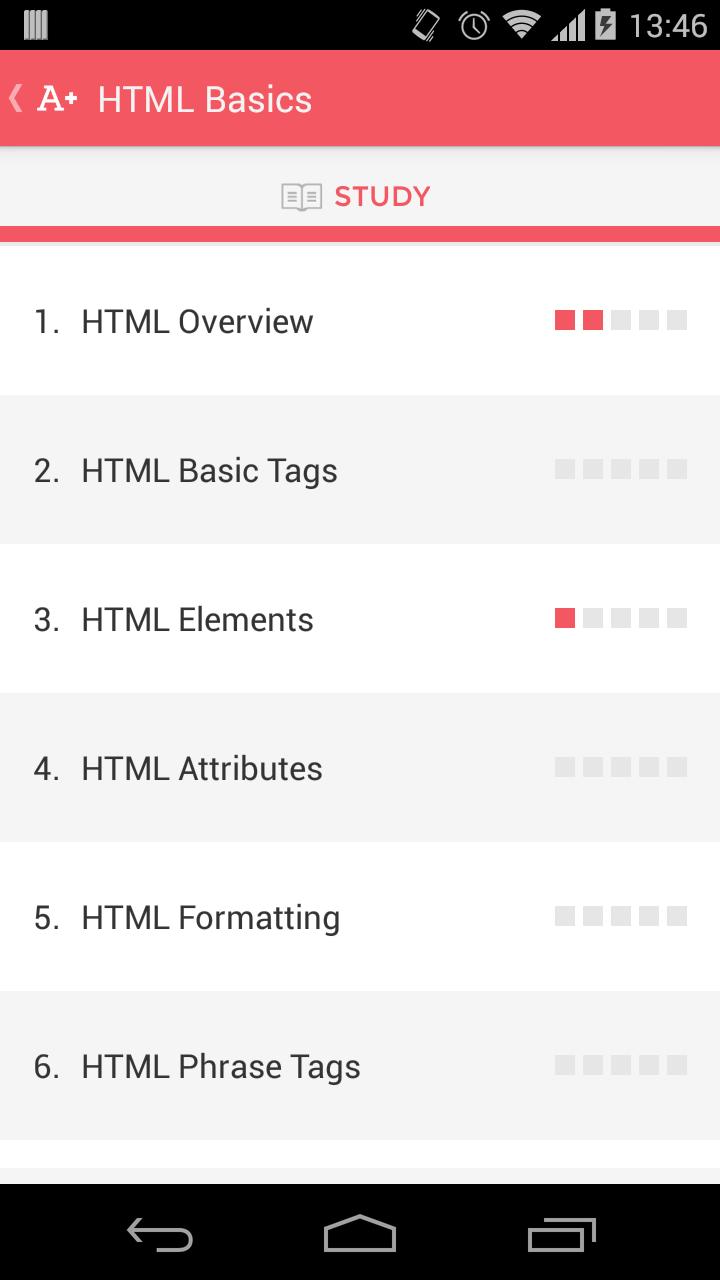Screen dimensions: 720x1280
Task: Tap the HTML Overview progress indicator
Action: point(621,320)
